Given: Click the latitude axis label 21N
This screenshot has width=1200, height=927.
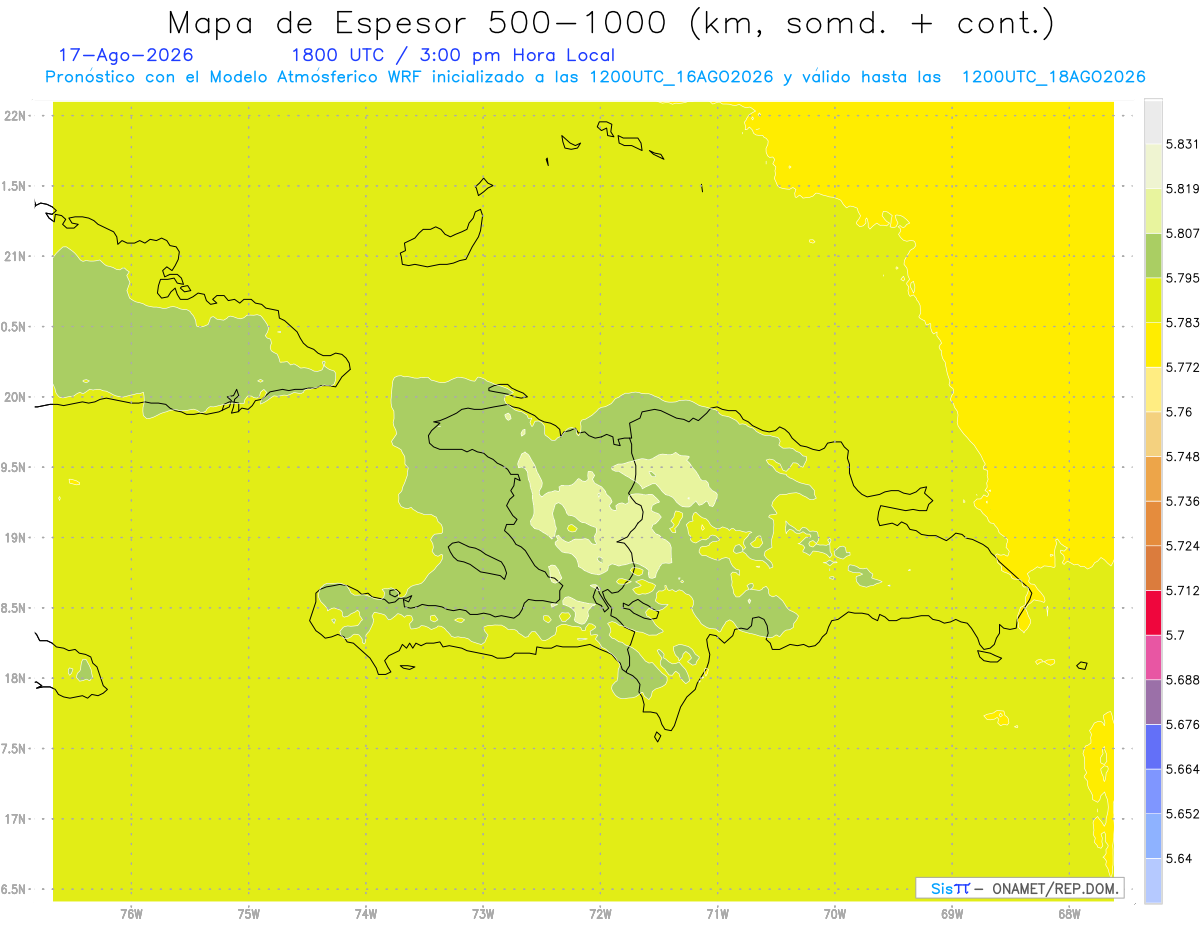Looking at the screenshot, I should (16, 256).
